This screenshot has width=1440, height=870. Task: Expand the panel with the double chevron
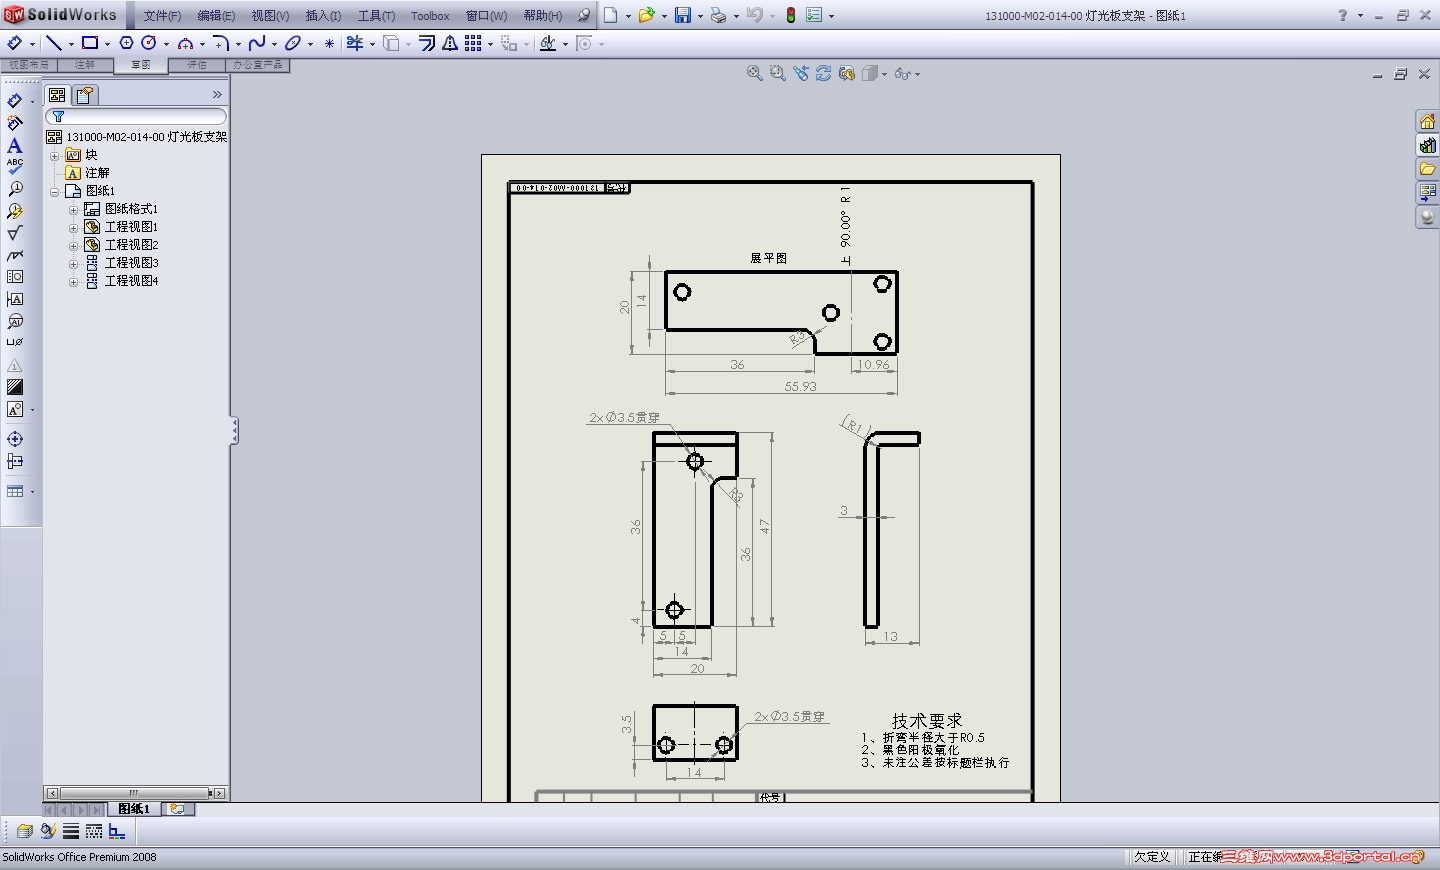(217, 94)
